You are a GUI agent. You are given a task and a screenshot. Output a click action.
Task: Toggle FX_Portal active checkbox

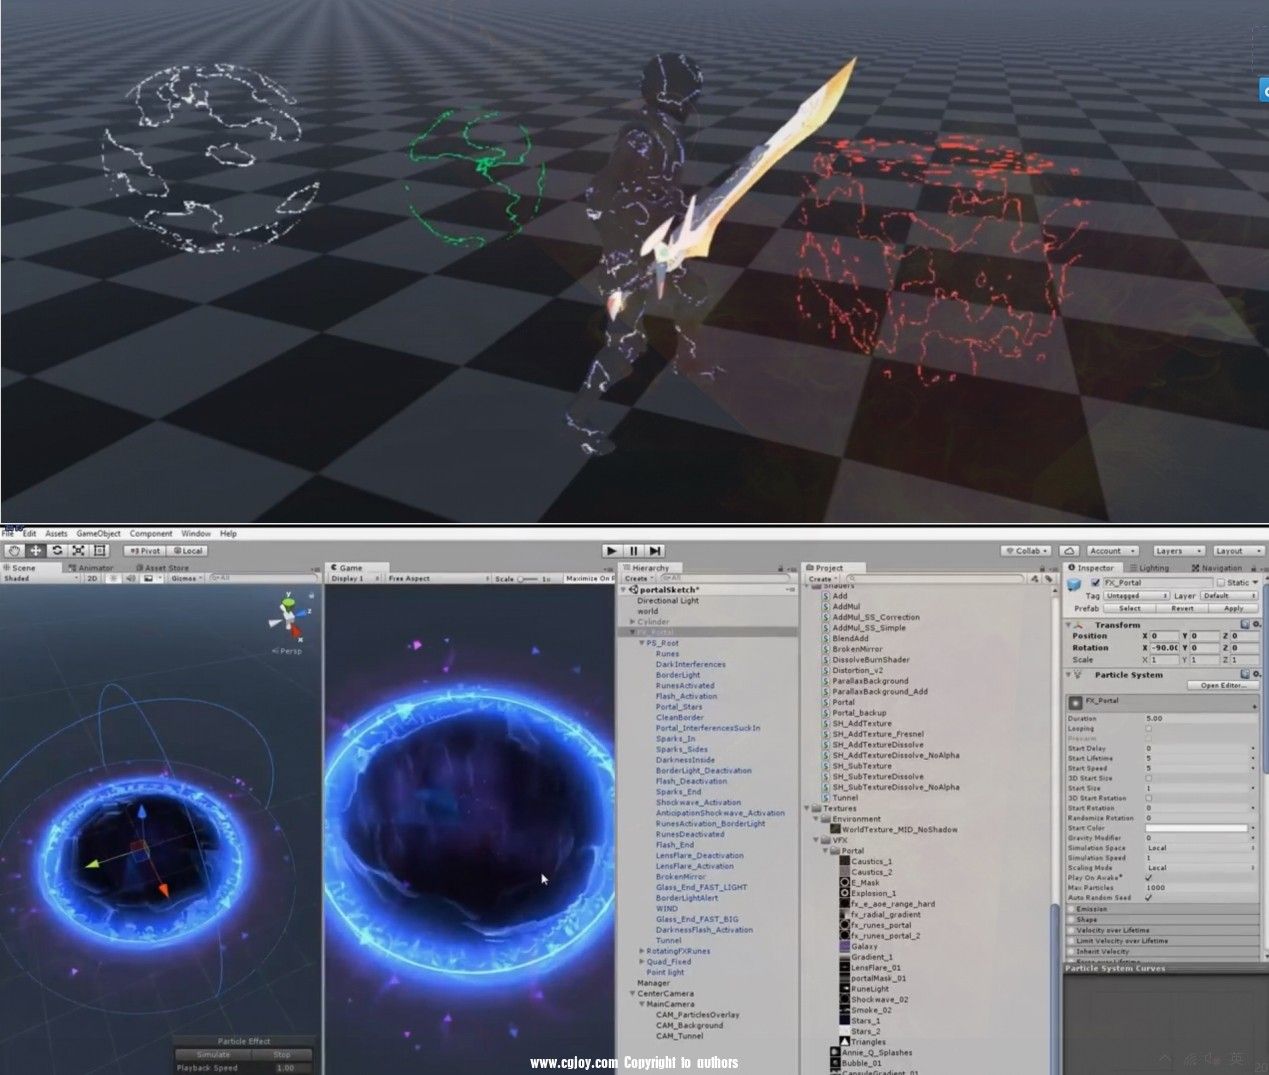pyautogui.click(x=1095, y=582)
